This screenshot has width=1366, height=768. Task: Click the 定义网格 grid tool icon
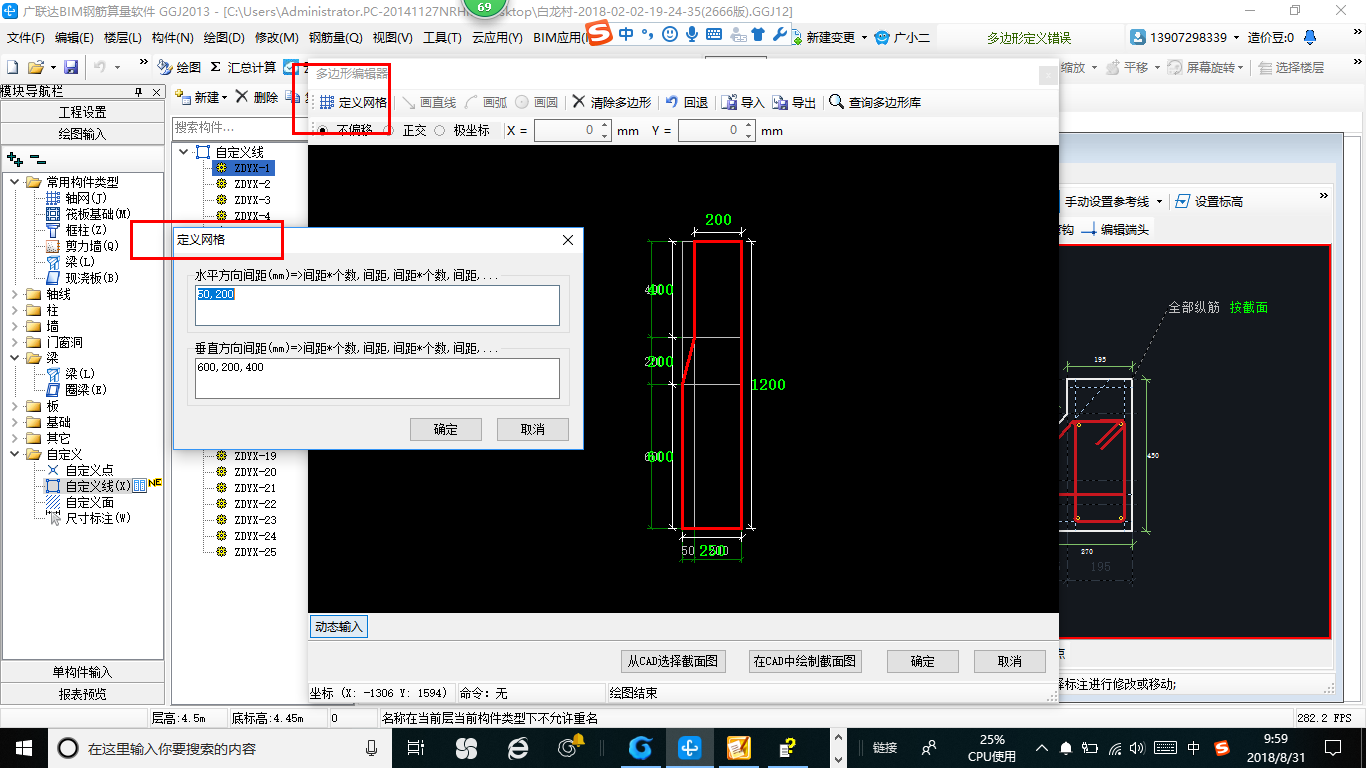(x=327, y=102)
